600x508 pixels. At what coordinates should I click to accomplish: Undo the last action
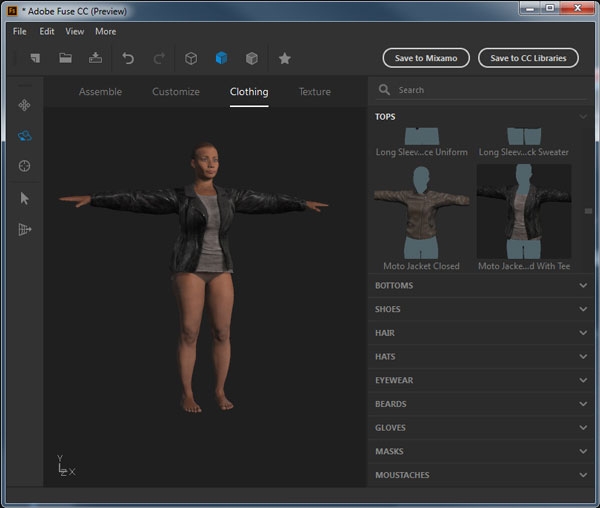tap(128, 58)
